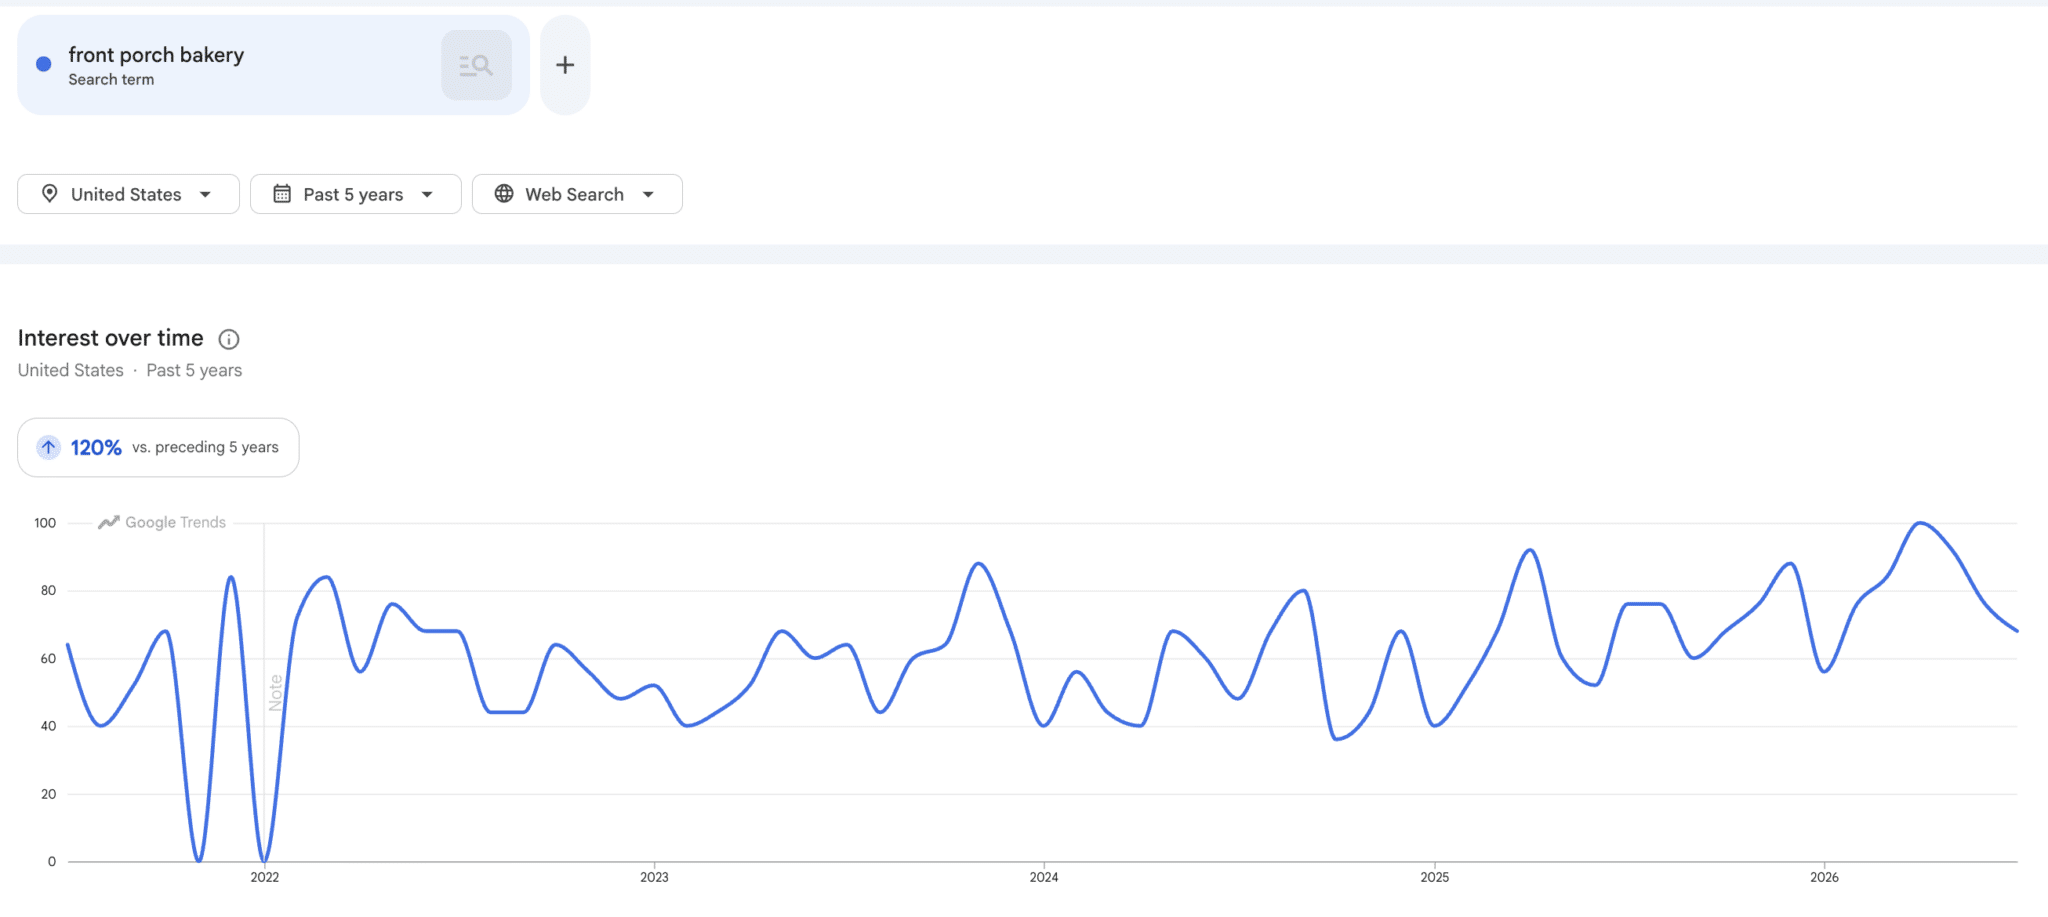Click the United States · Past 5 years subtitle
2048x917 pixels.
coord(130,370)
